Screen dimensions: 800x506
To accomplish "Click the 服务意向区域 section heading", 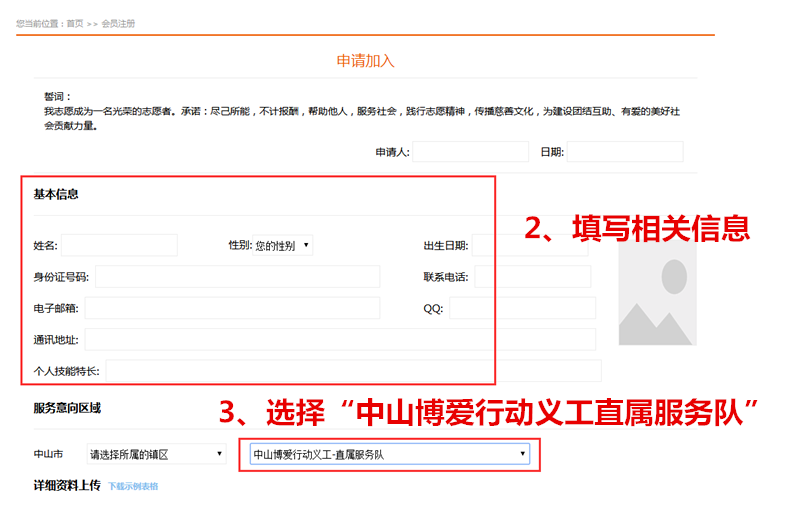I will [67, 408].
